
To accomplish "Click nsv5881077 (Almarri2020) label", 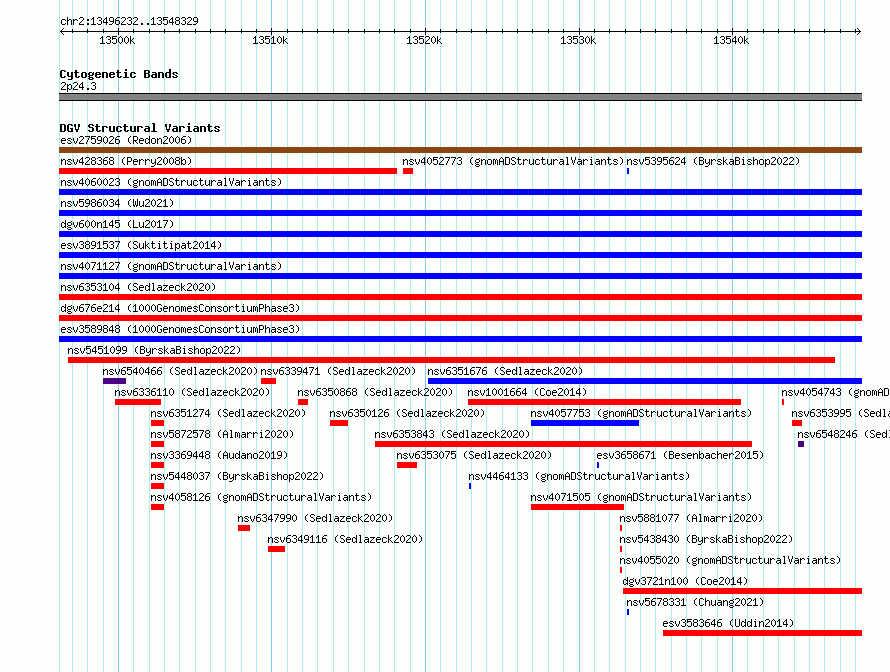I will click(x=691, y=518).
